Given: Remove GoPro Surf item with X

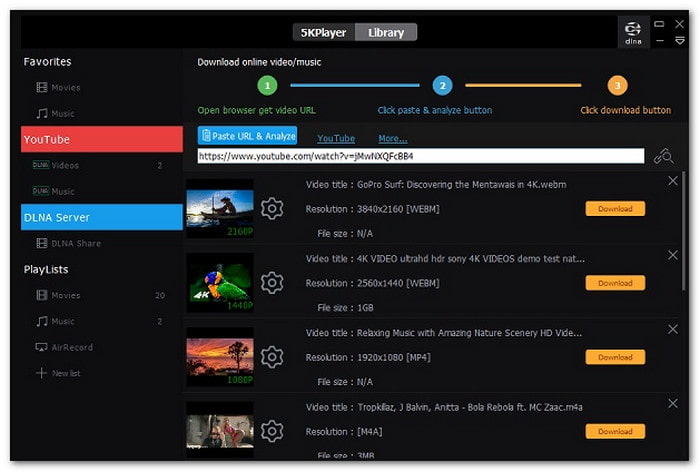Looking at the screenshot, I should (x=673, y=181).
